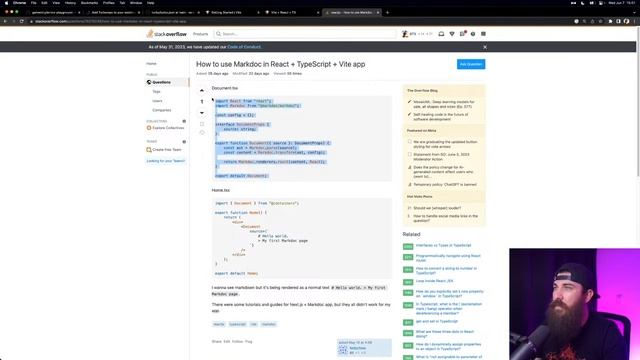Open the help center question-mark icon
The height and width of the screenshot is (360, 640).
473,34
